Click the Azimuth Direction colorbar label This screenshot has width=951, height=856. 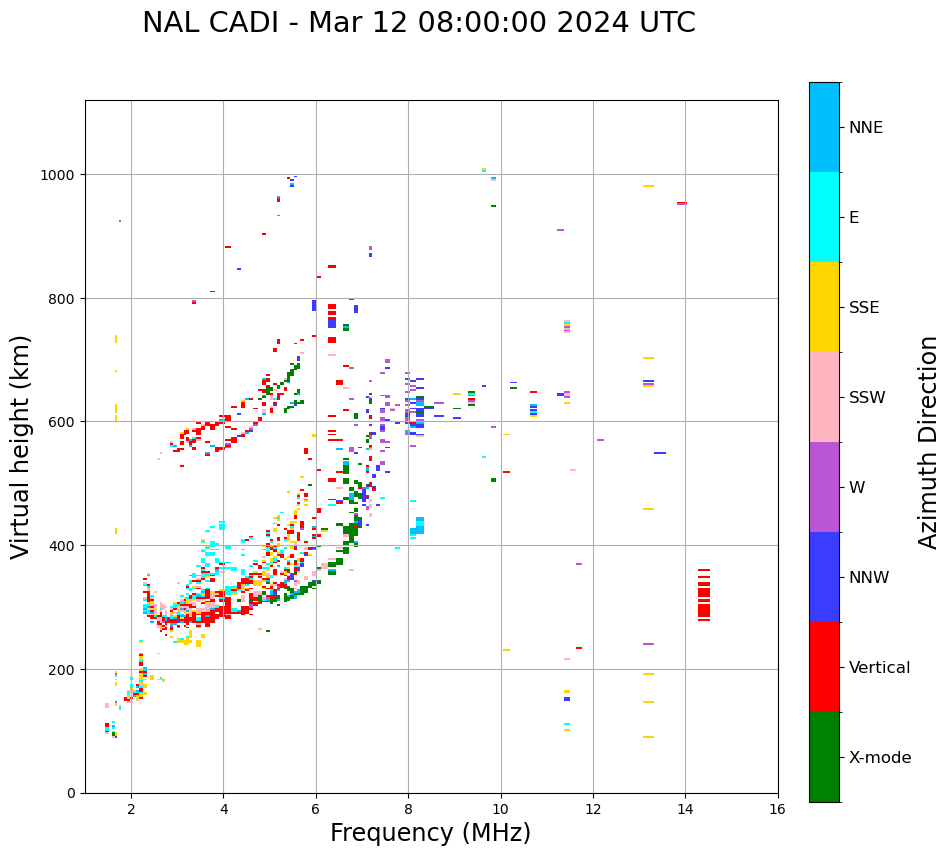(x=929, y=442)
